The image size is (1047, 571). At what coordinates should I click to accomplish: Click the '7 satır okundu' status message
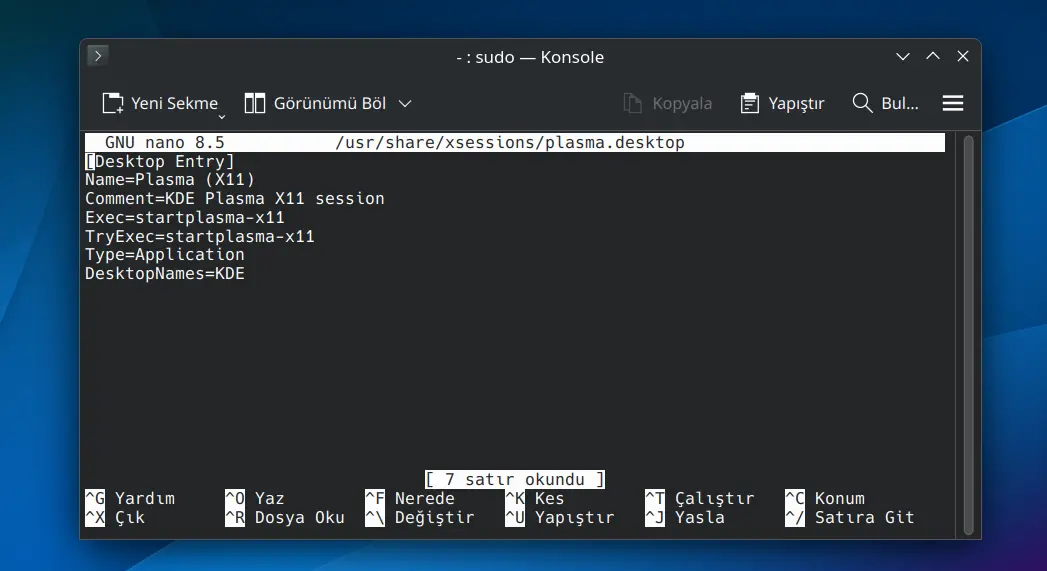click(515, 480)
